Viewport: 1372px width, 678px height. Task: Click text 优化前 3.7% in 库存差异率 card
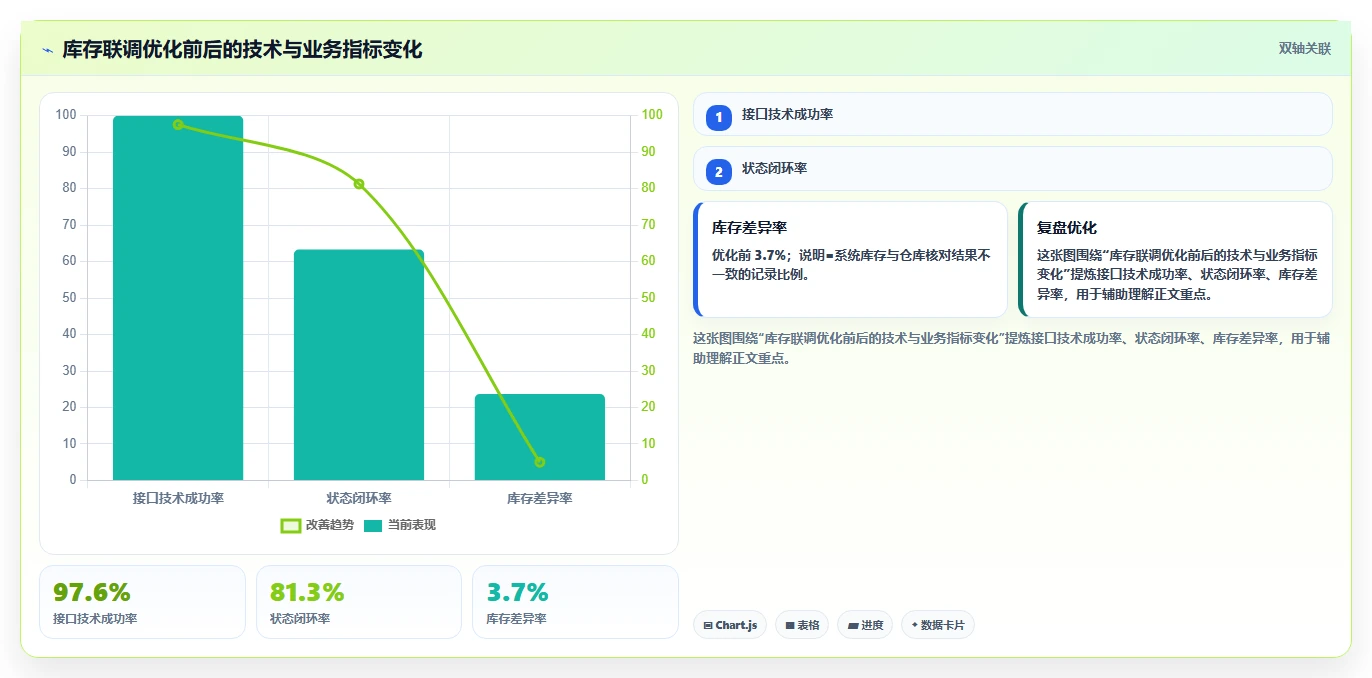pyautogui.click(x=748, y=256)
